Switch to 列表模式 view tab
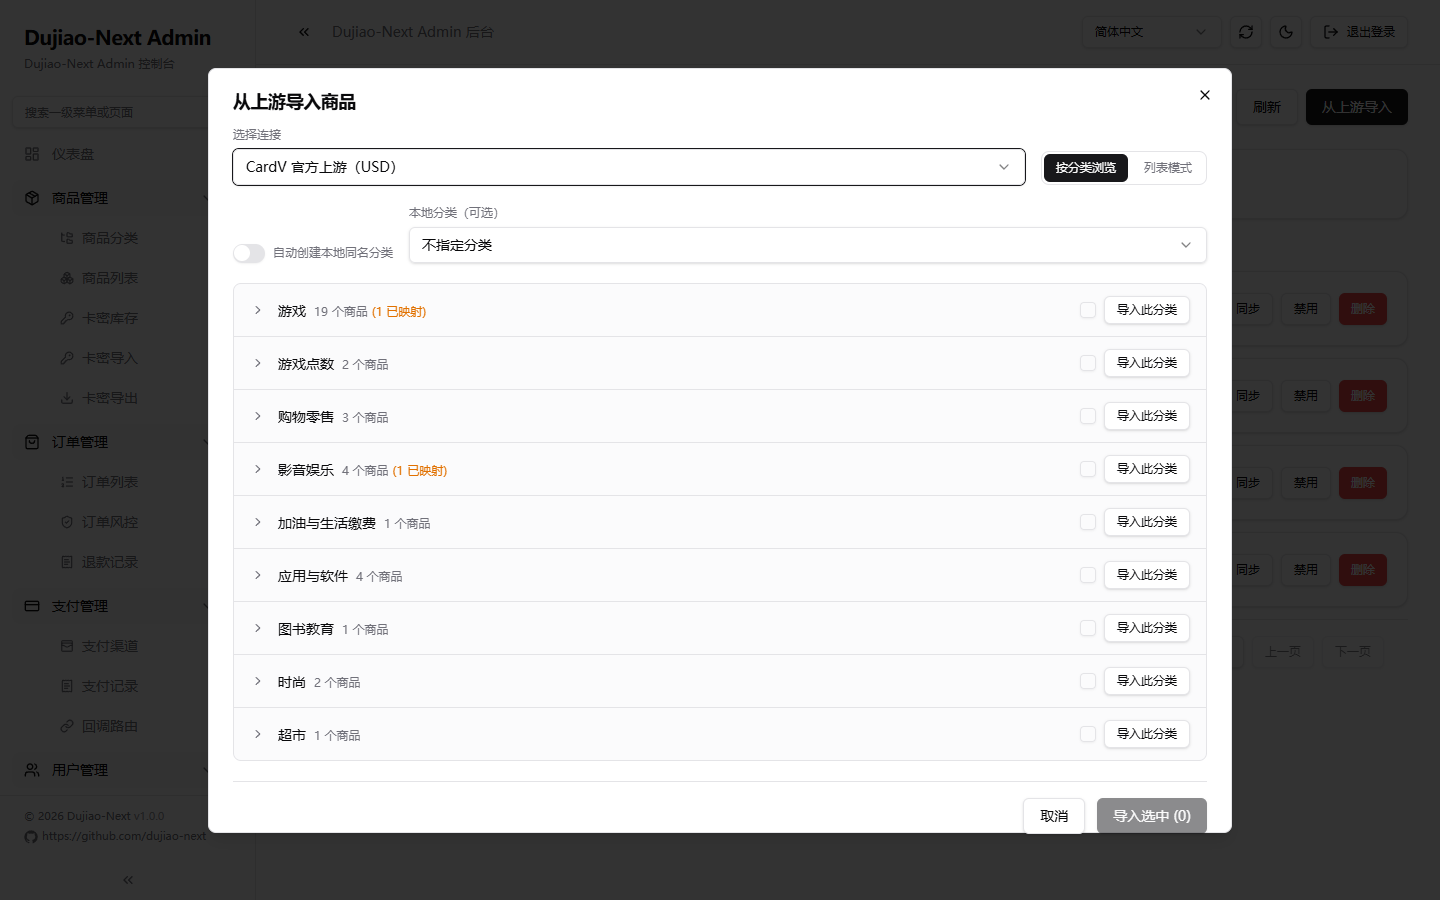 click(x=1168, y=168)
